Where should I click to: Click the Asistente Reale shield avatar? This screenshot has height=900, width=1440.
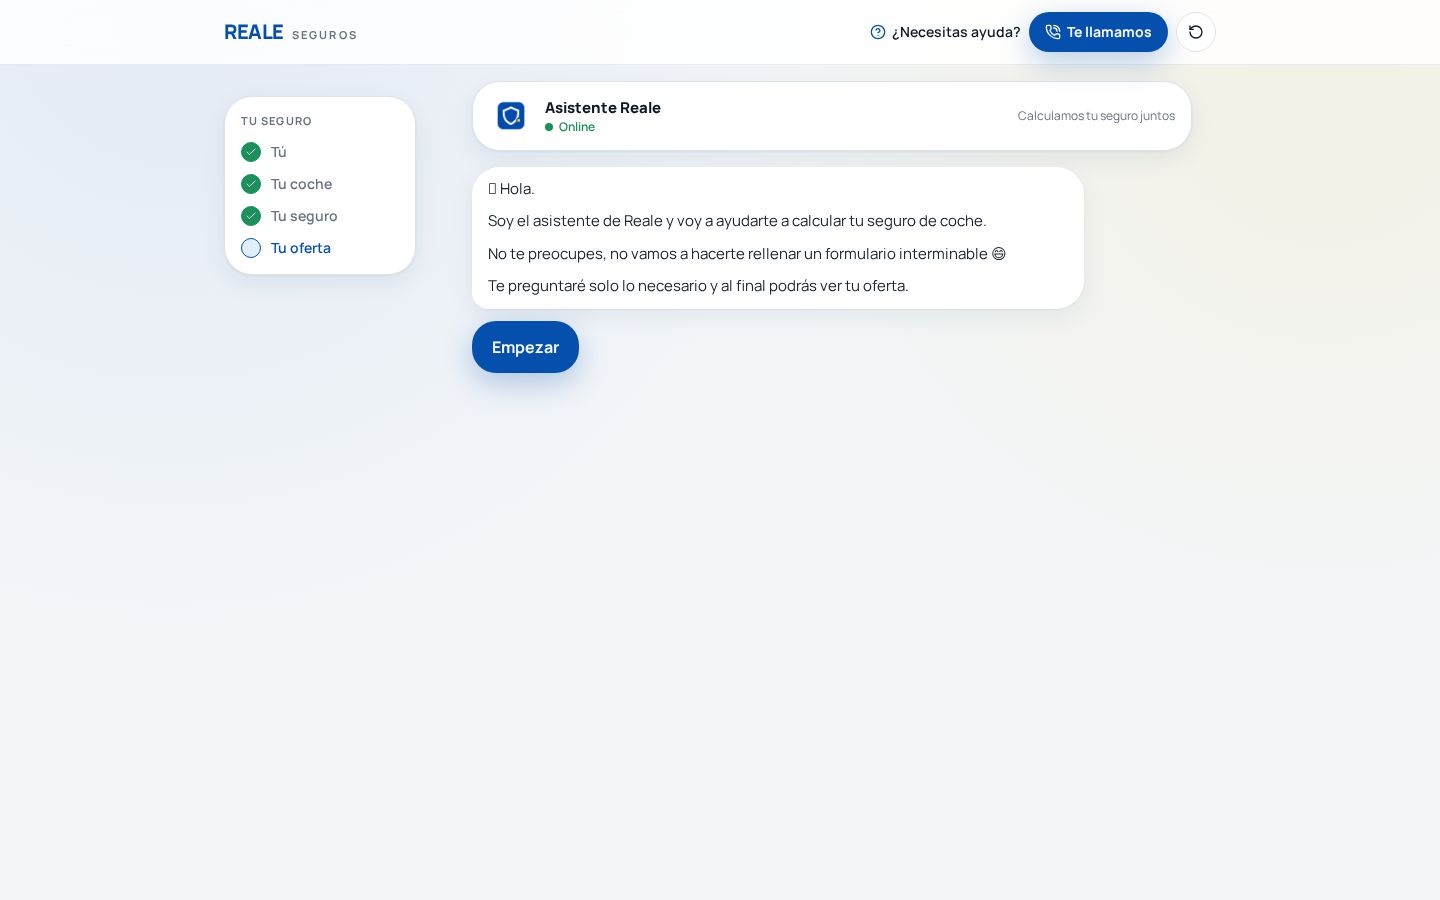click(x=511, y=116)
